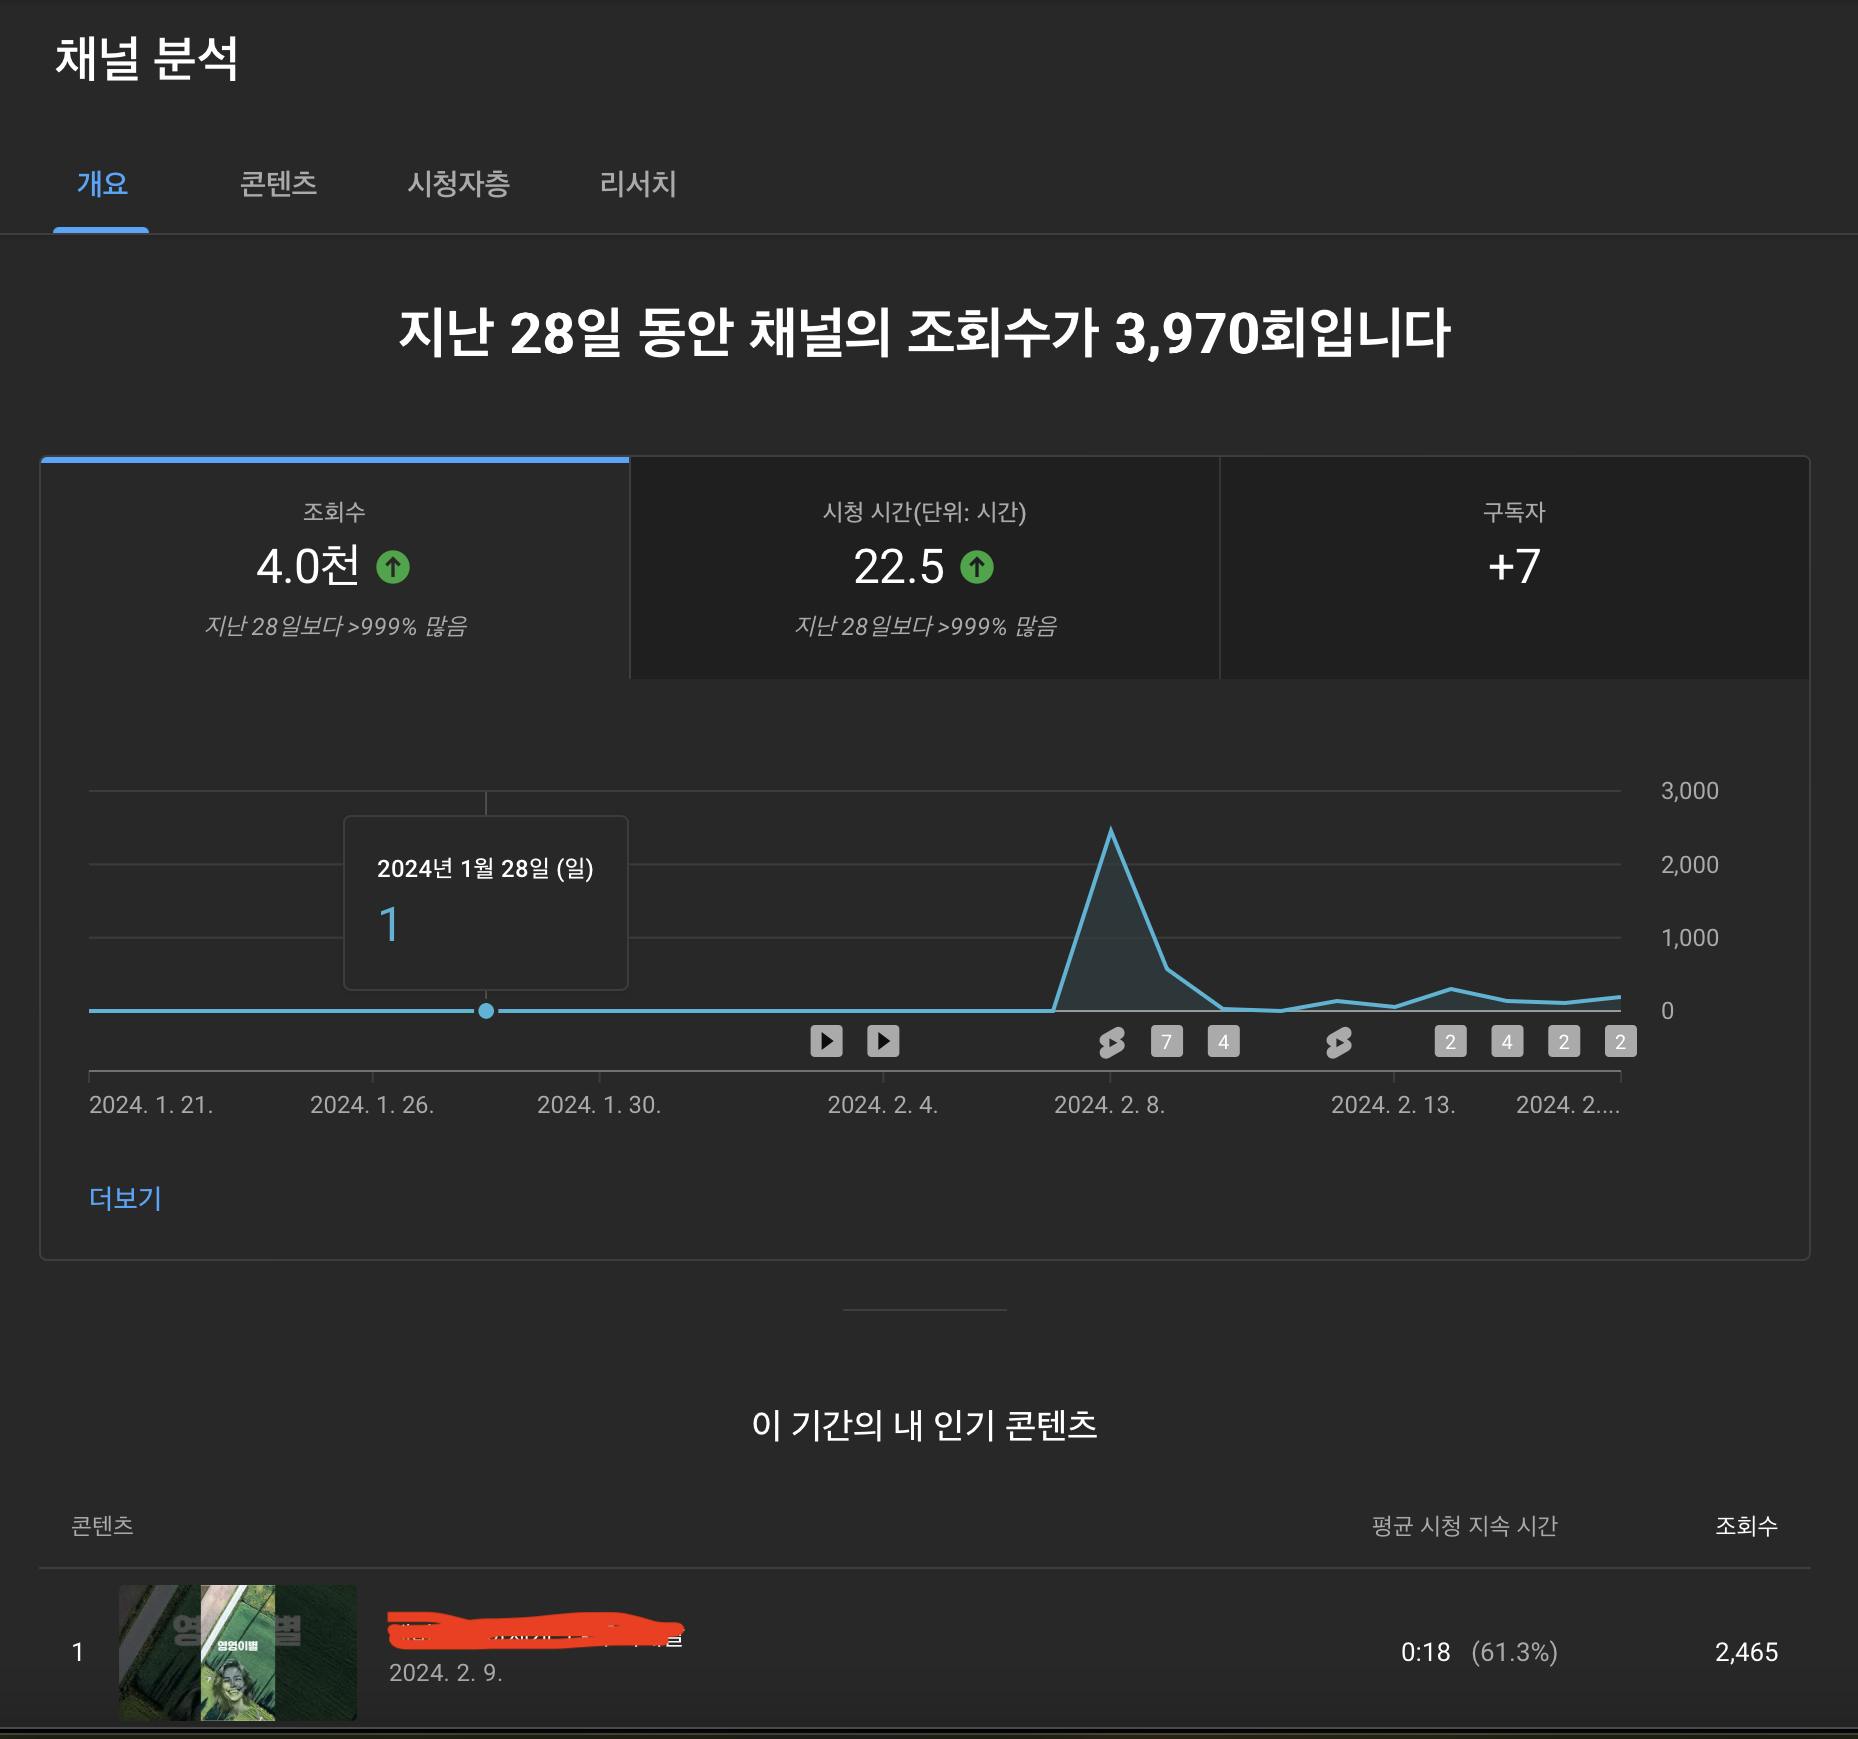Click the last "2" badge at the chart's end
Image resolution: width=1858 pixels, height=1739 pixels.
1620,1042
